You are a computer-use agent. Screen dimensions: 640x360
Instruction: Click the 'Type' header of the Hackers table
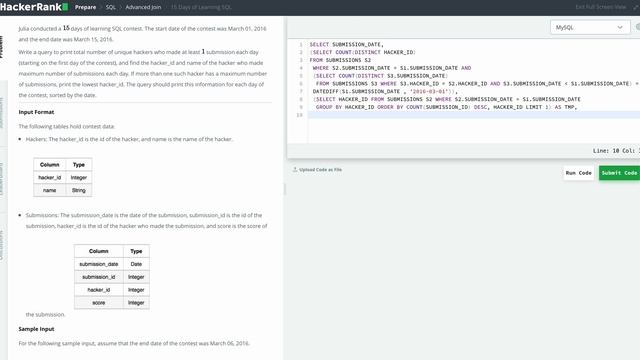click(x=79, y=164)
